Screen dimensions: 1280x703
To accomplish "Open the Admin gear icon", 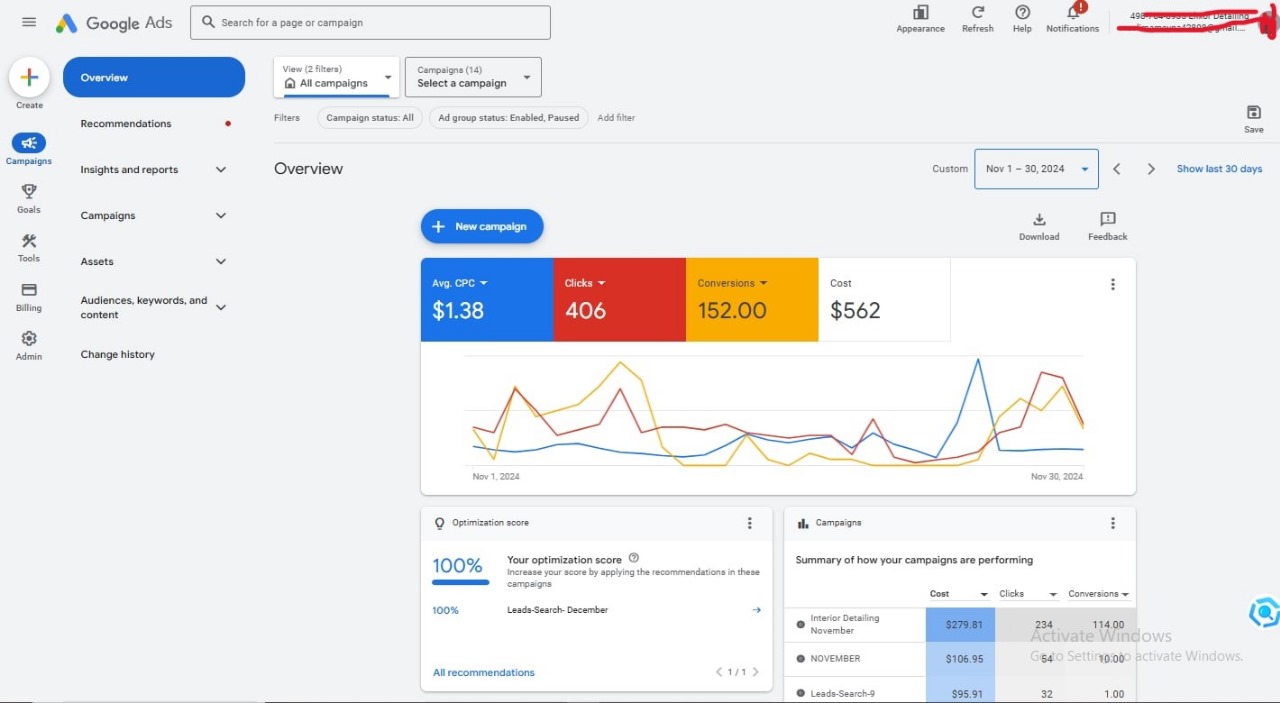I will click(x=29, y=338).
